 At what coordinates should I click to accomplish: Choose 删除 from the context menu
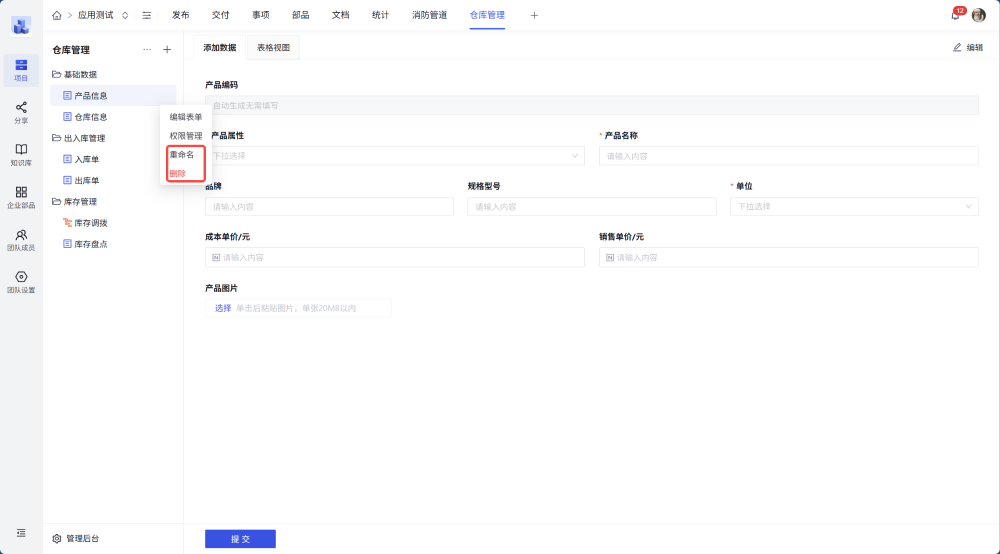pos(178,173)
